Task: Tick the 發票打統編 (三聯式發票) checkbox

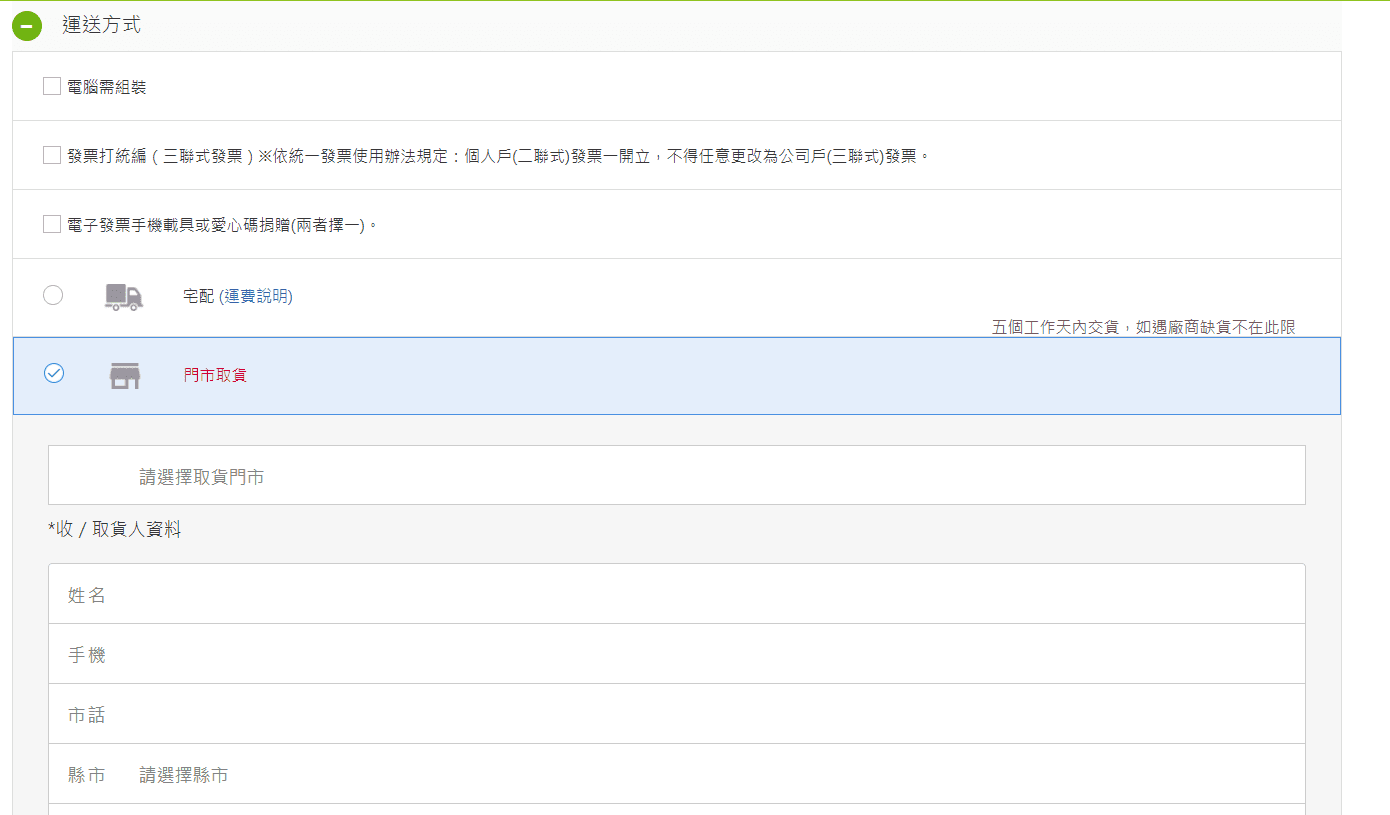Action: 52,156
